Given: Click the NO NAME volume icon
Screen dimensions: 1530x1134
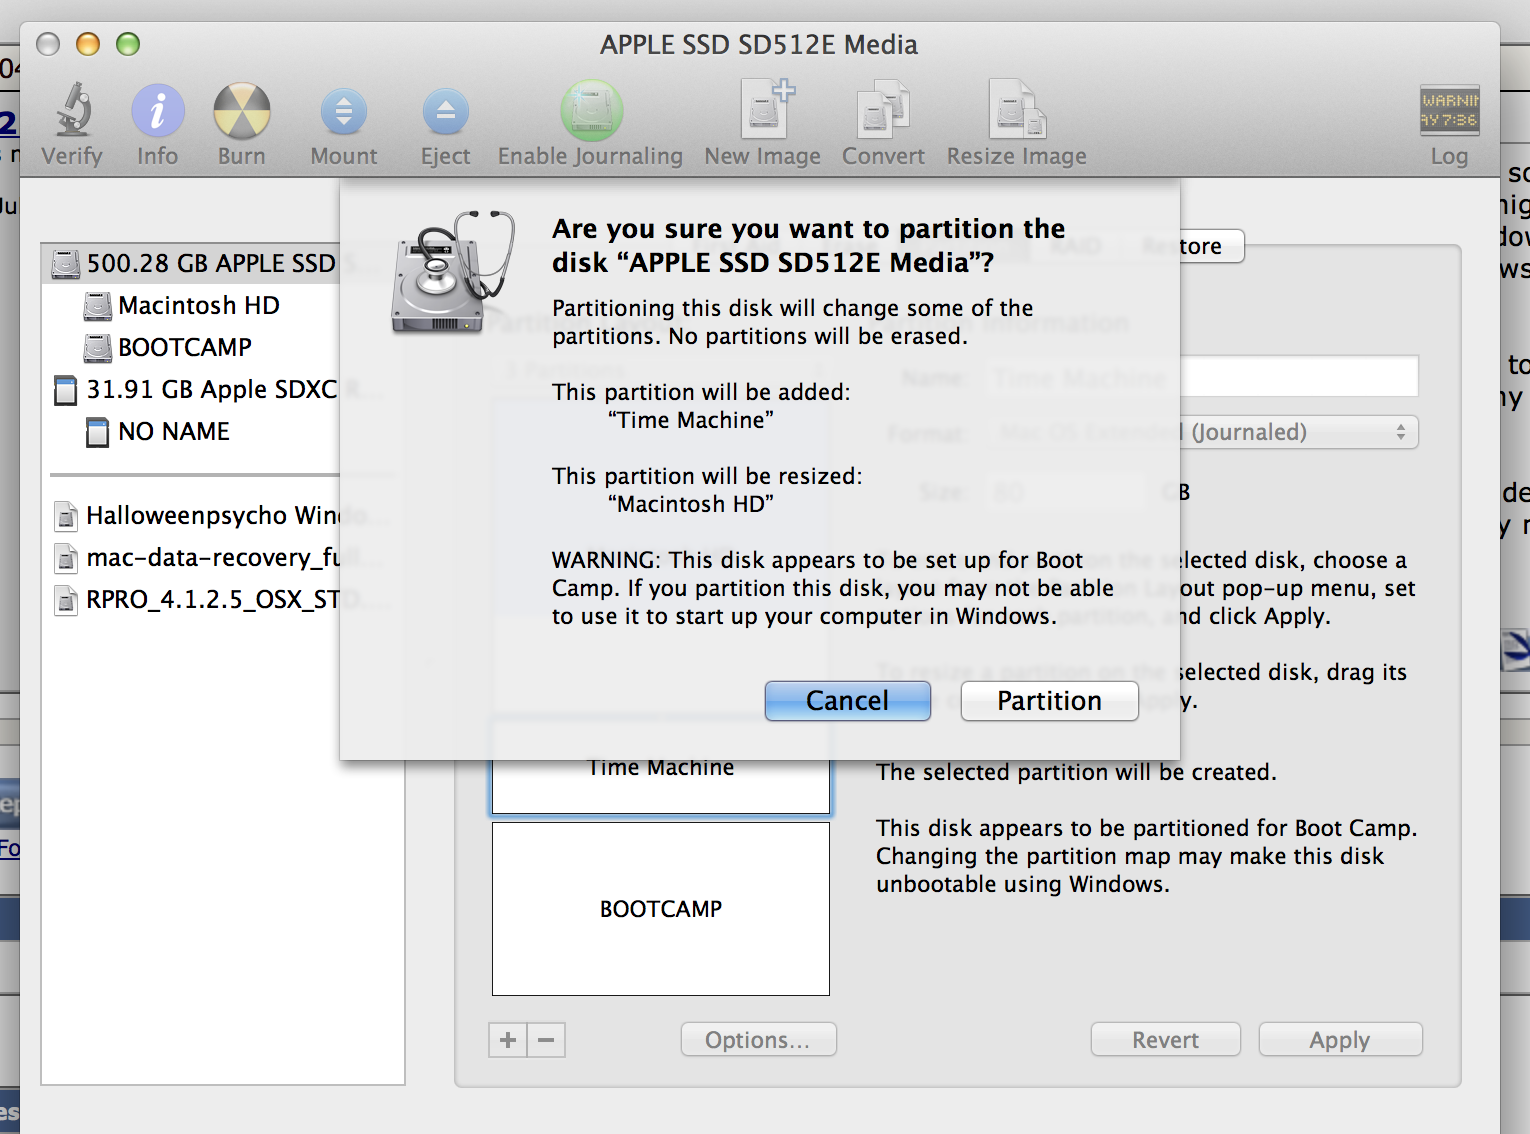Looking at the screenshot, I should point(98,432).
